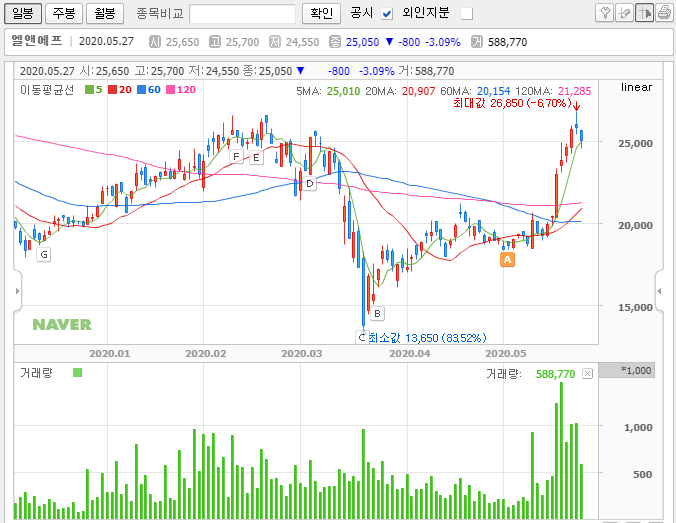Image resolution: width=676 pixels, height=523 pixels.
Task: Click the 저 low price icon
Action: pyautogui.click(x=275, y=42)
